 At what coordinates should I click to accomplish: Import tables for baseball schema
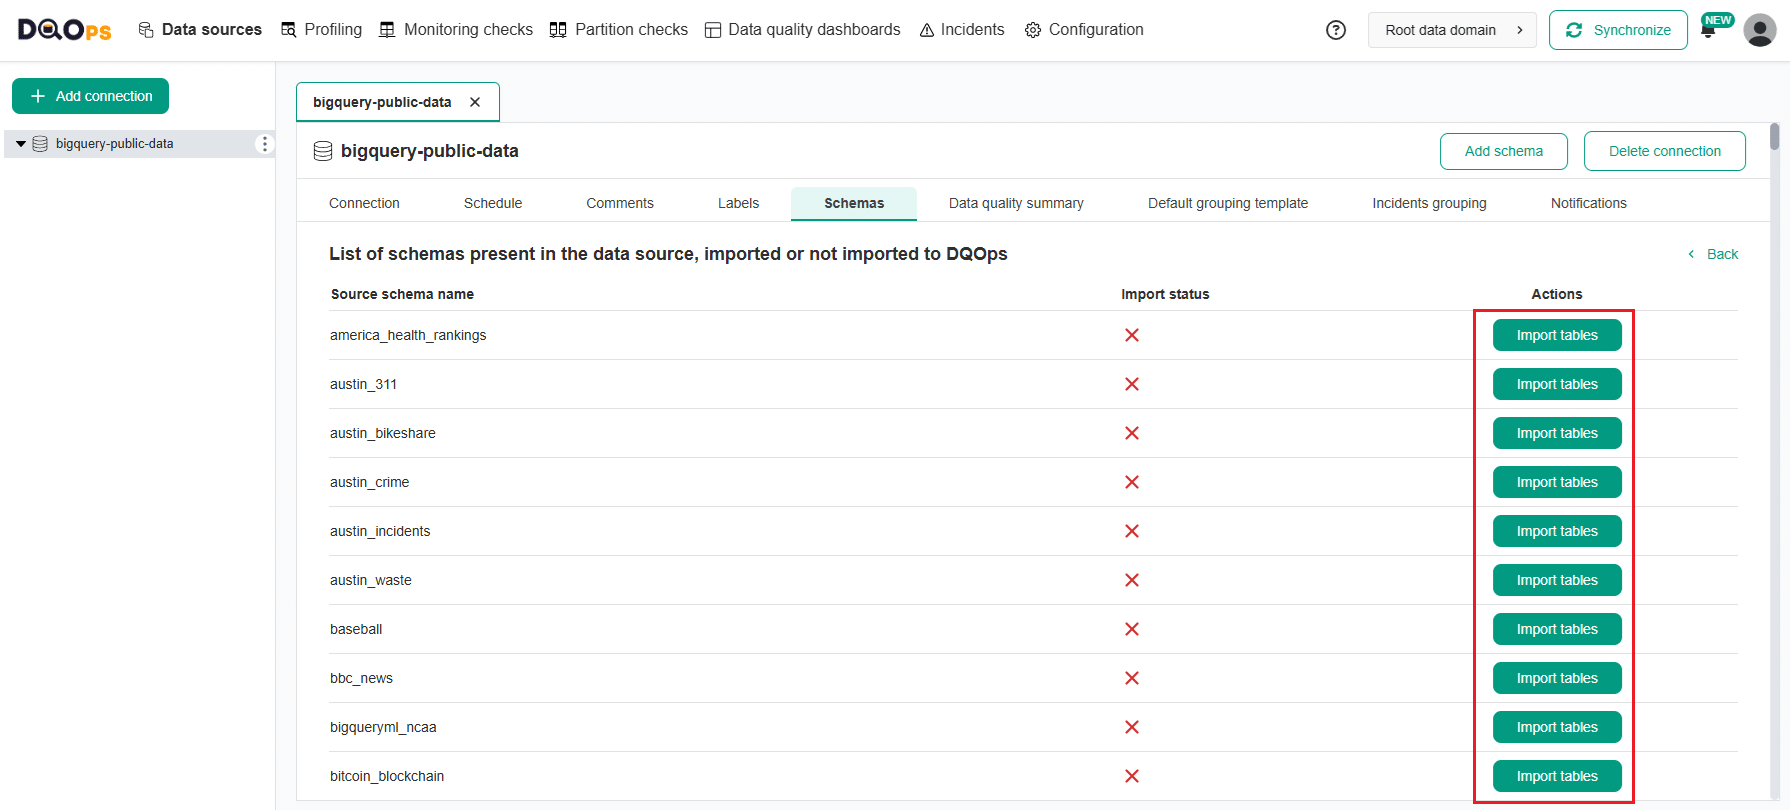pyautogui.click(x=1557, y=629)
